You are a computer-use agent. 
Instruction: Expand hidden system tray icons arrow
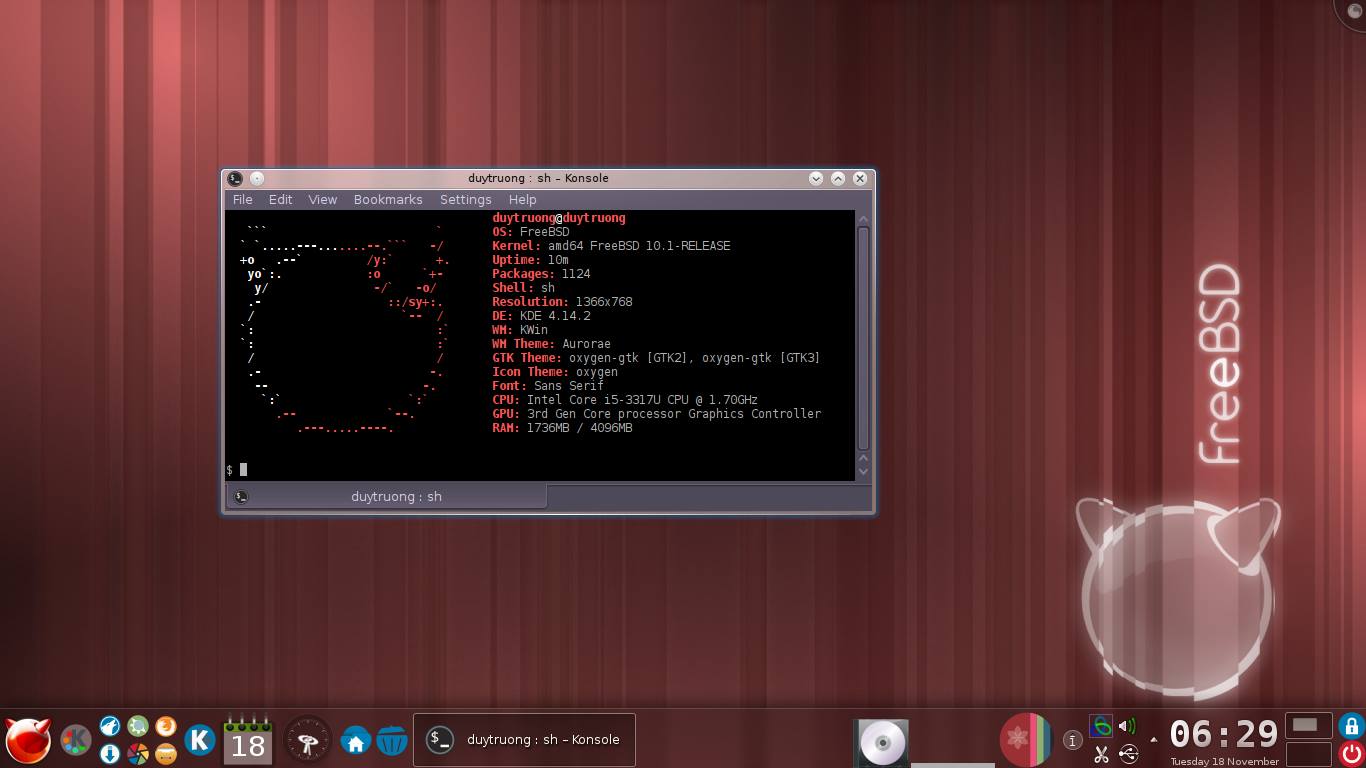pyautogui.click(x=1153, y=740)
